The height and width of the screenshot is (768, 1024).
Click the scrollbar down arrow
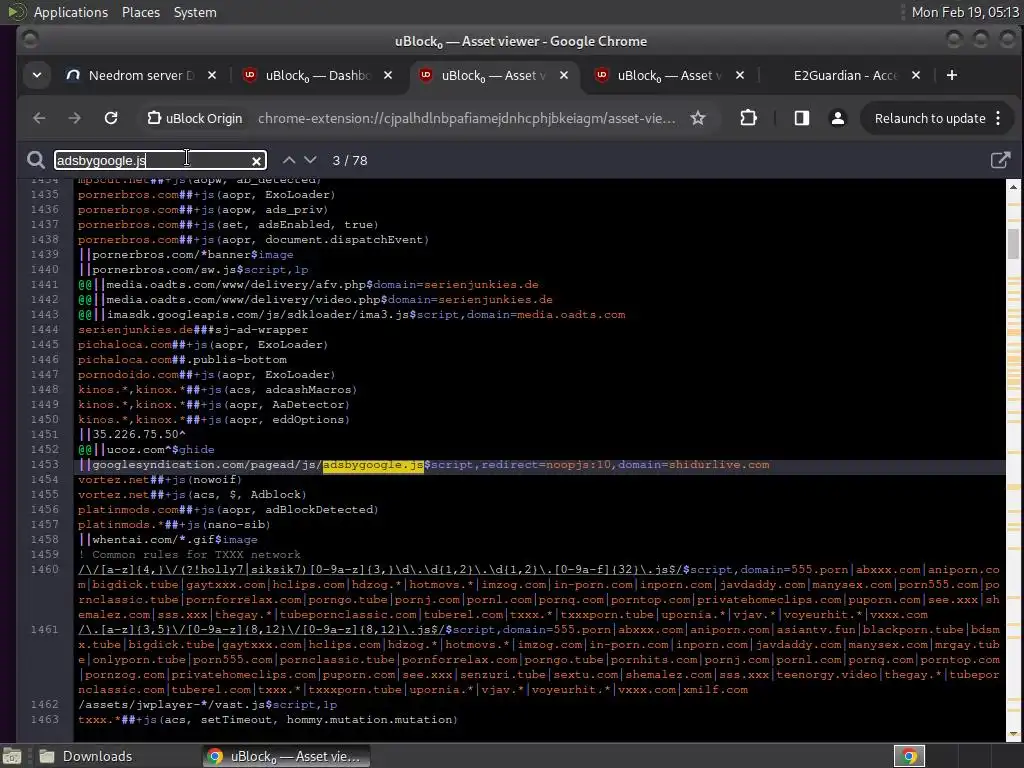1014,734
